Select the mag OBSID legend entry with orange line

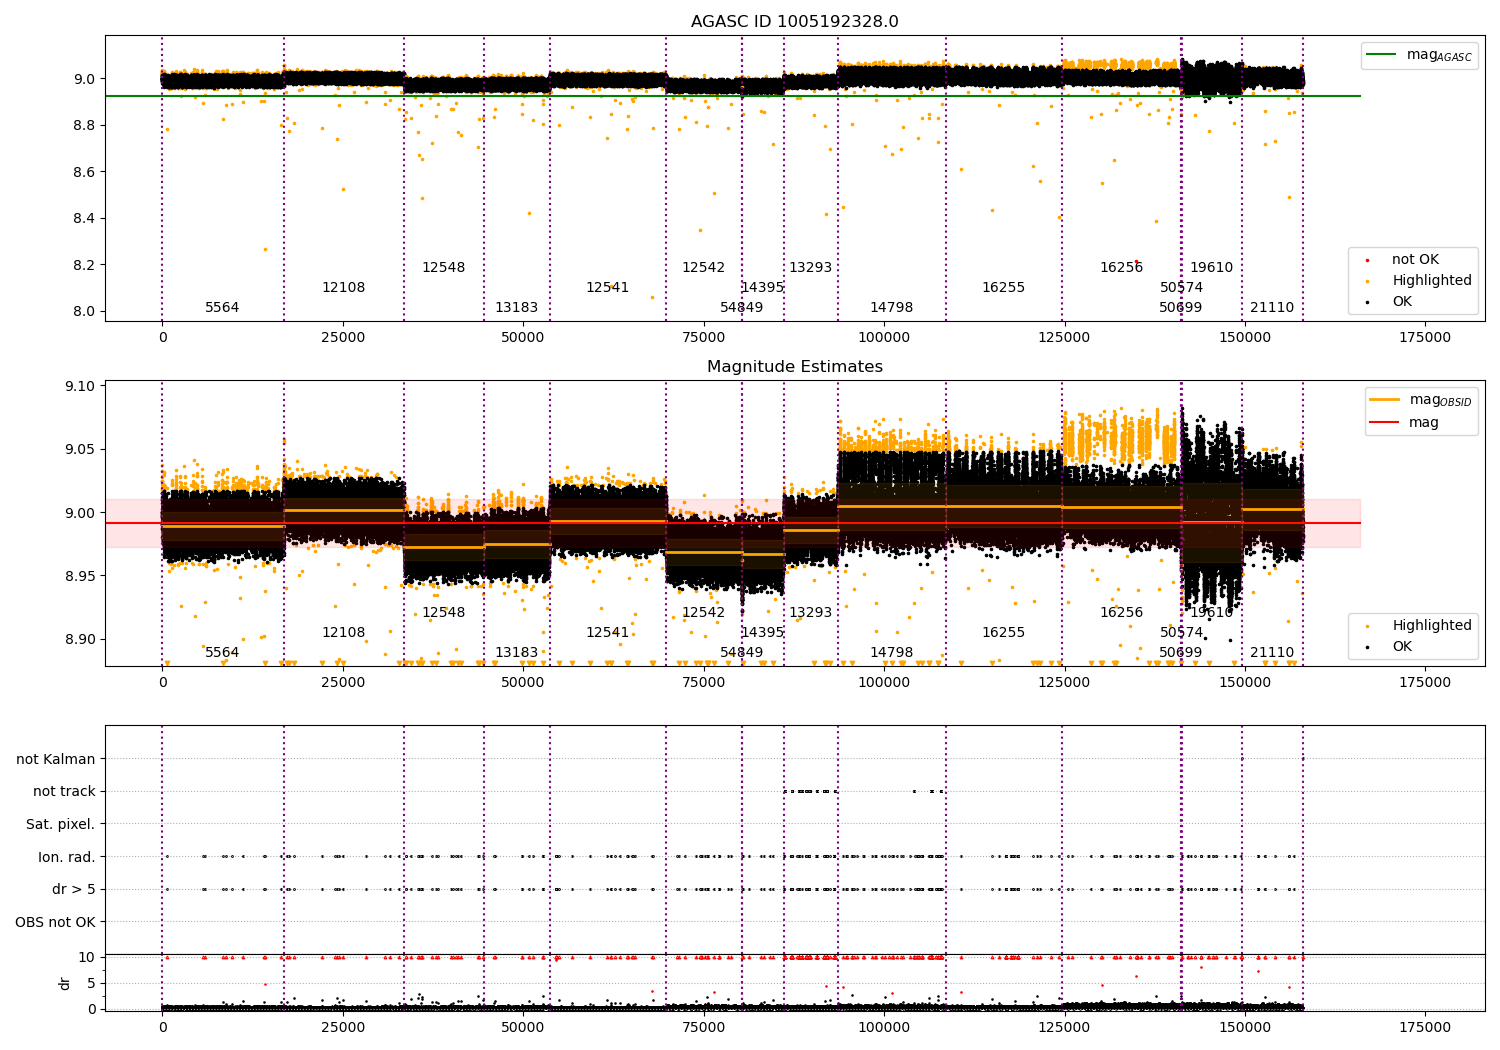tap(1421, 400)
